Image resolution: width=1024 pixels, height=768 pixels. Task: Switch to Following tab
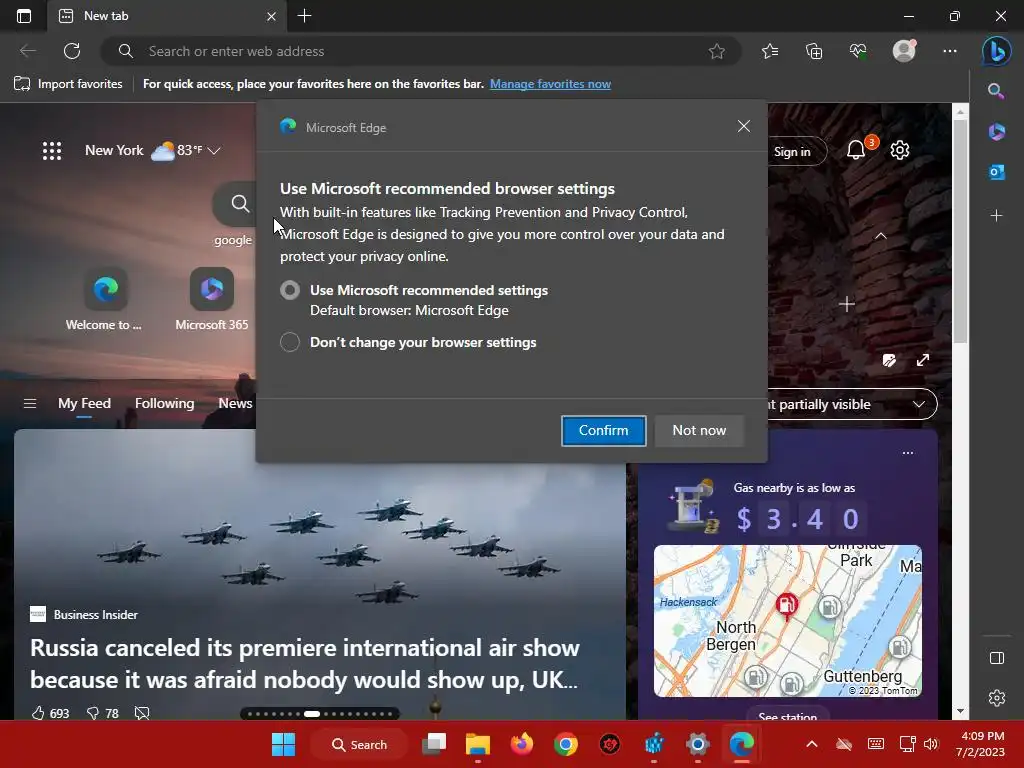[165, 404]
